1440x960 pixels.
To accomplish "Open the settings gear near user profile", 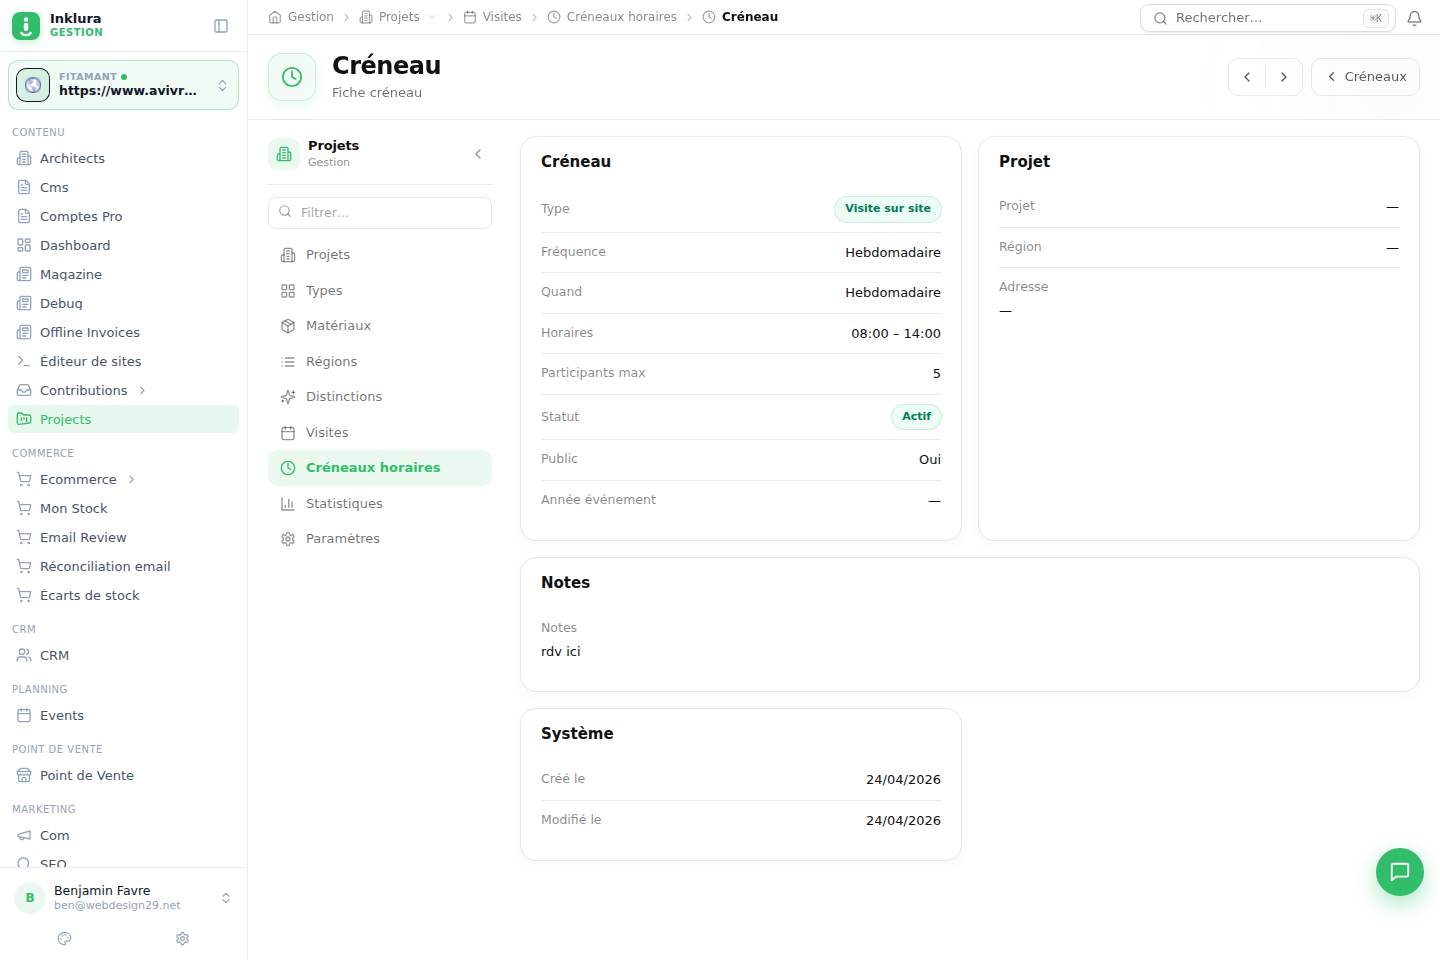I will click(182, 938).
